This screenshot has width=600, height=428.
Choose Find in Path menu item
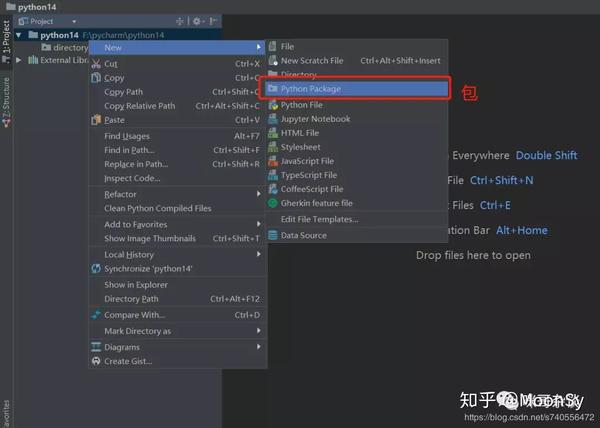(178, 150)
